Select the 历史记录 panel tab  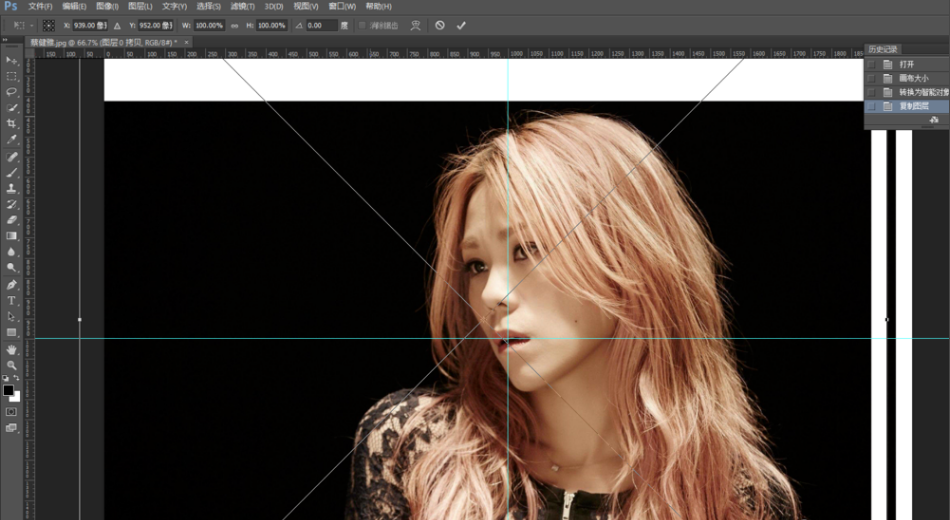click(883, 49)
